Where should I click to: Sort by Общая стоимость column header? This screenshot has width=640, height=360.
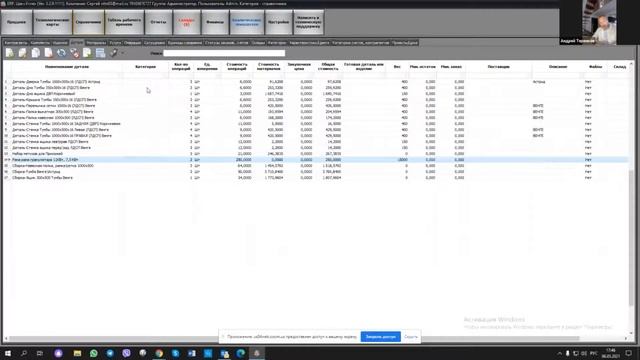pyautogui.click(x=328, y=67)
